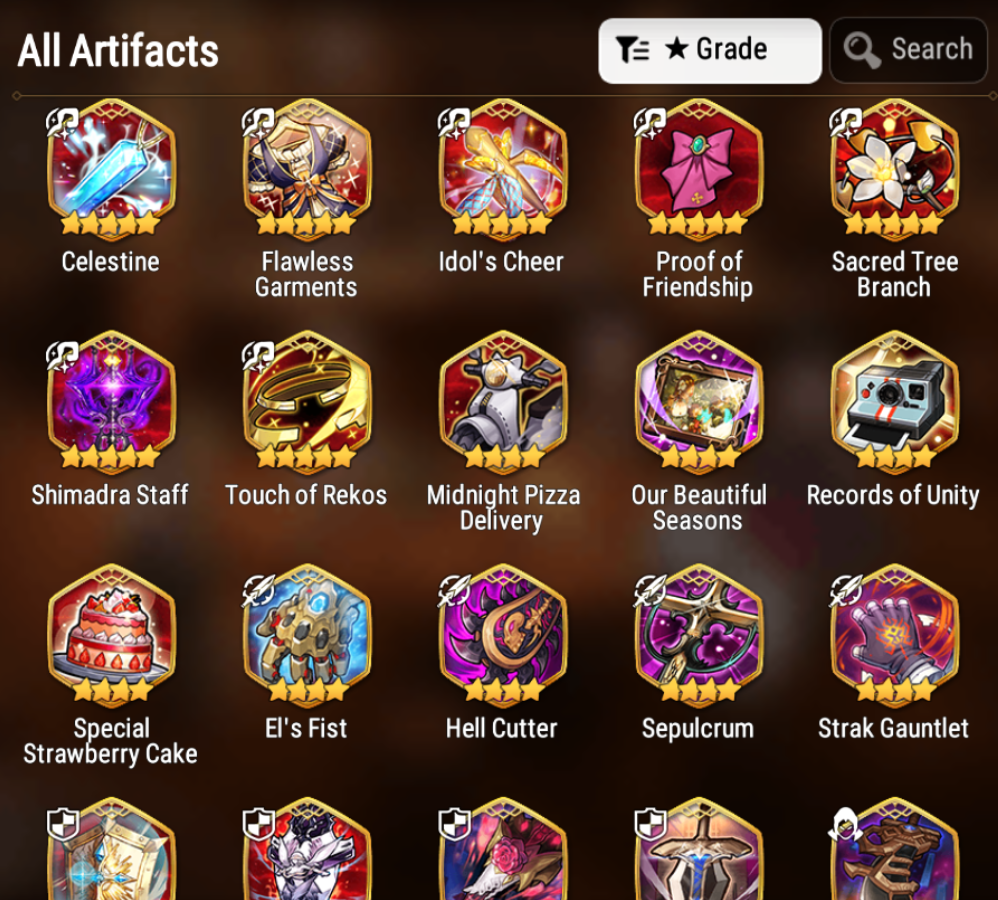Open the Search box for artifacts
This screenshot has width=998, height=900.
[908, 50]
